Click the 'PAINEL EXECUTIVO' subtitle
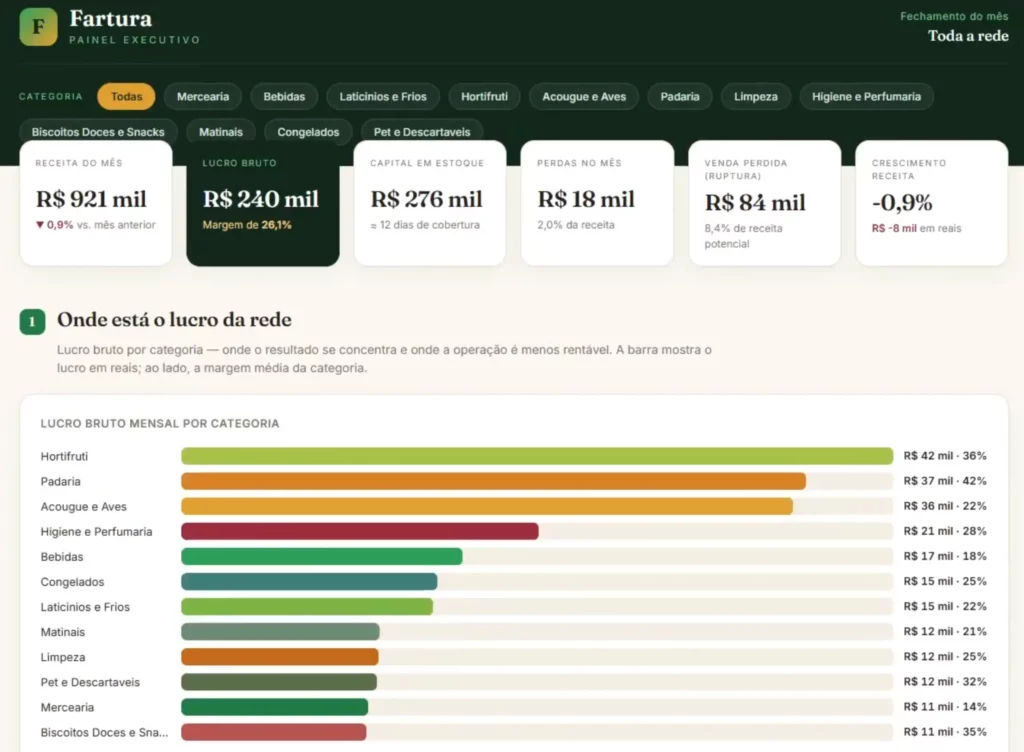 (135, 40)
